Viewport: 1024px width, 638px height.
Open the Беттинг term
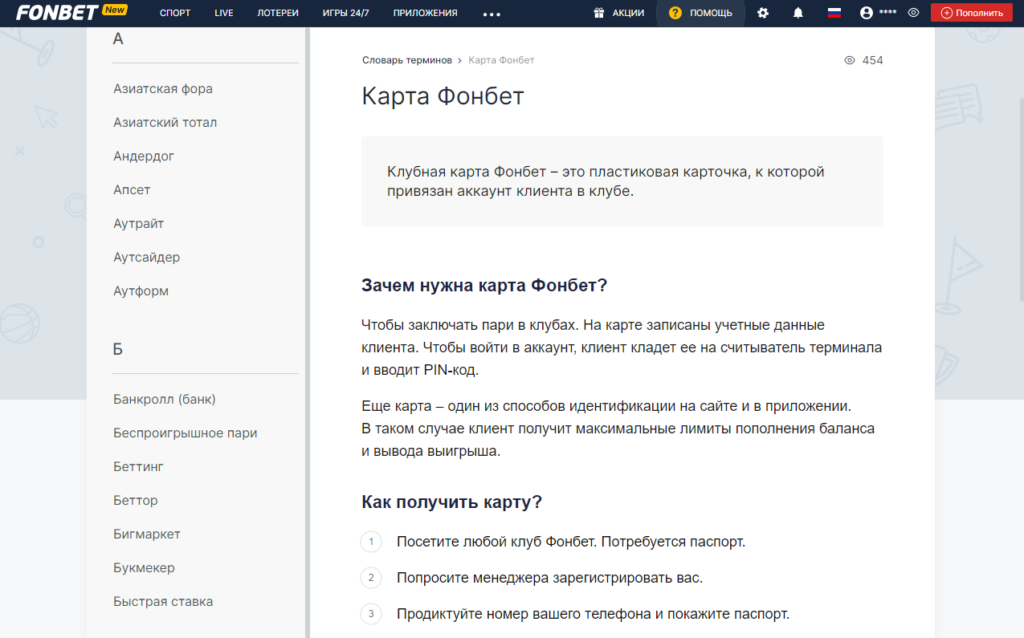tap(138, 467)
